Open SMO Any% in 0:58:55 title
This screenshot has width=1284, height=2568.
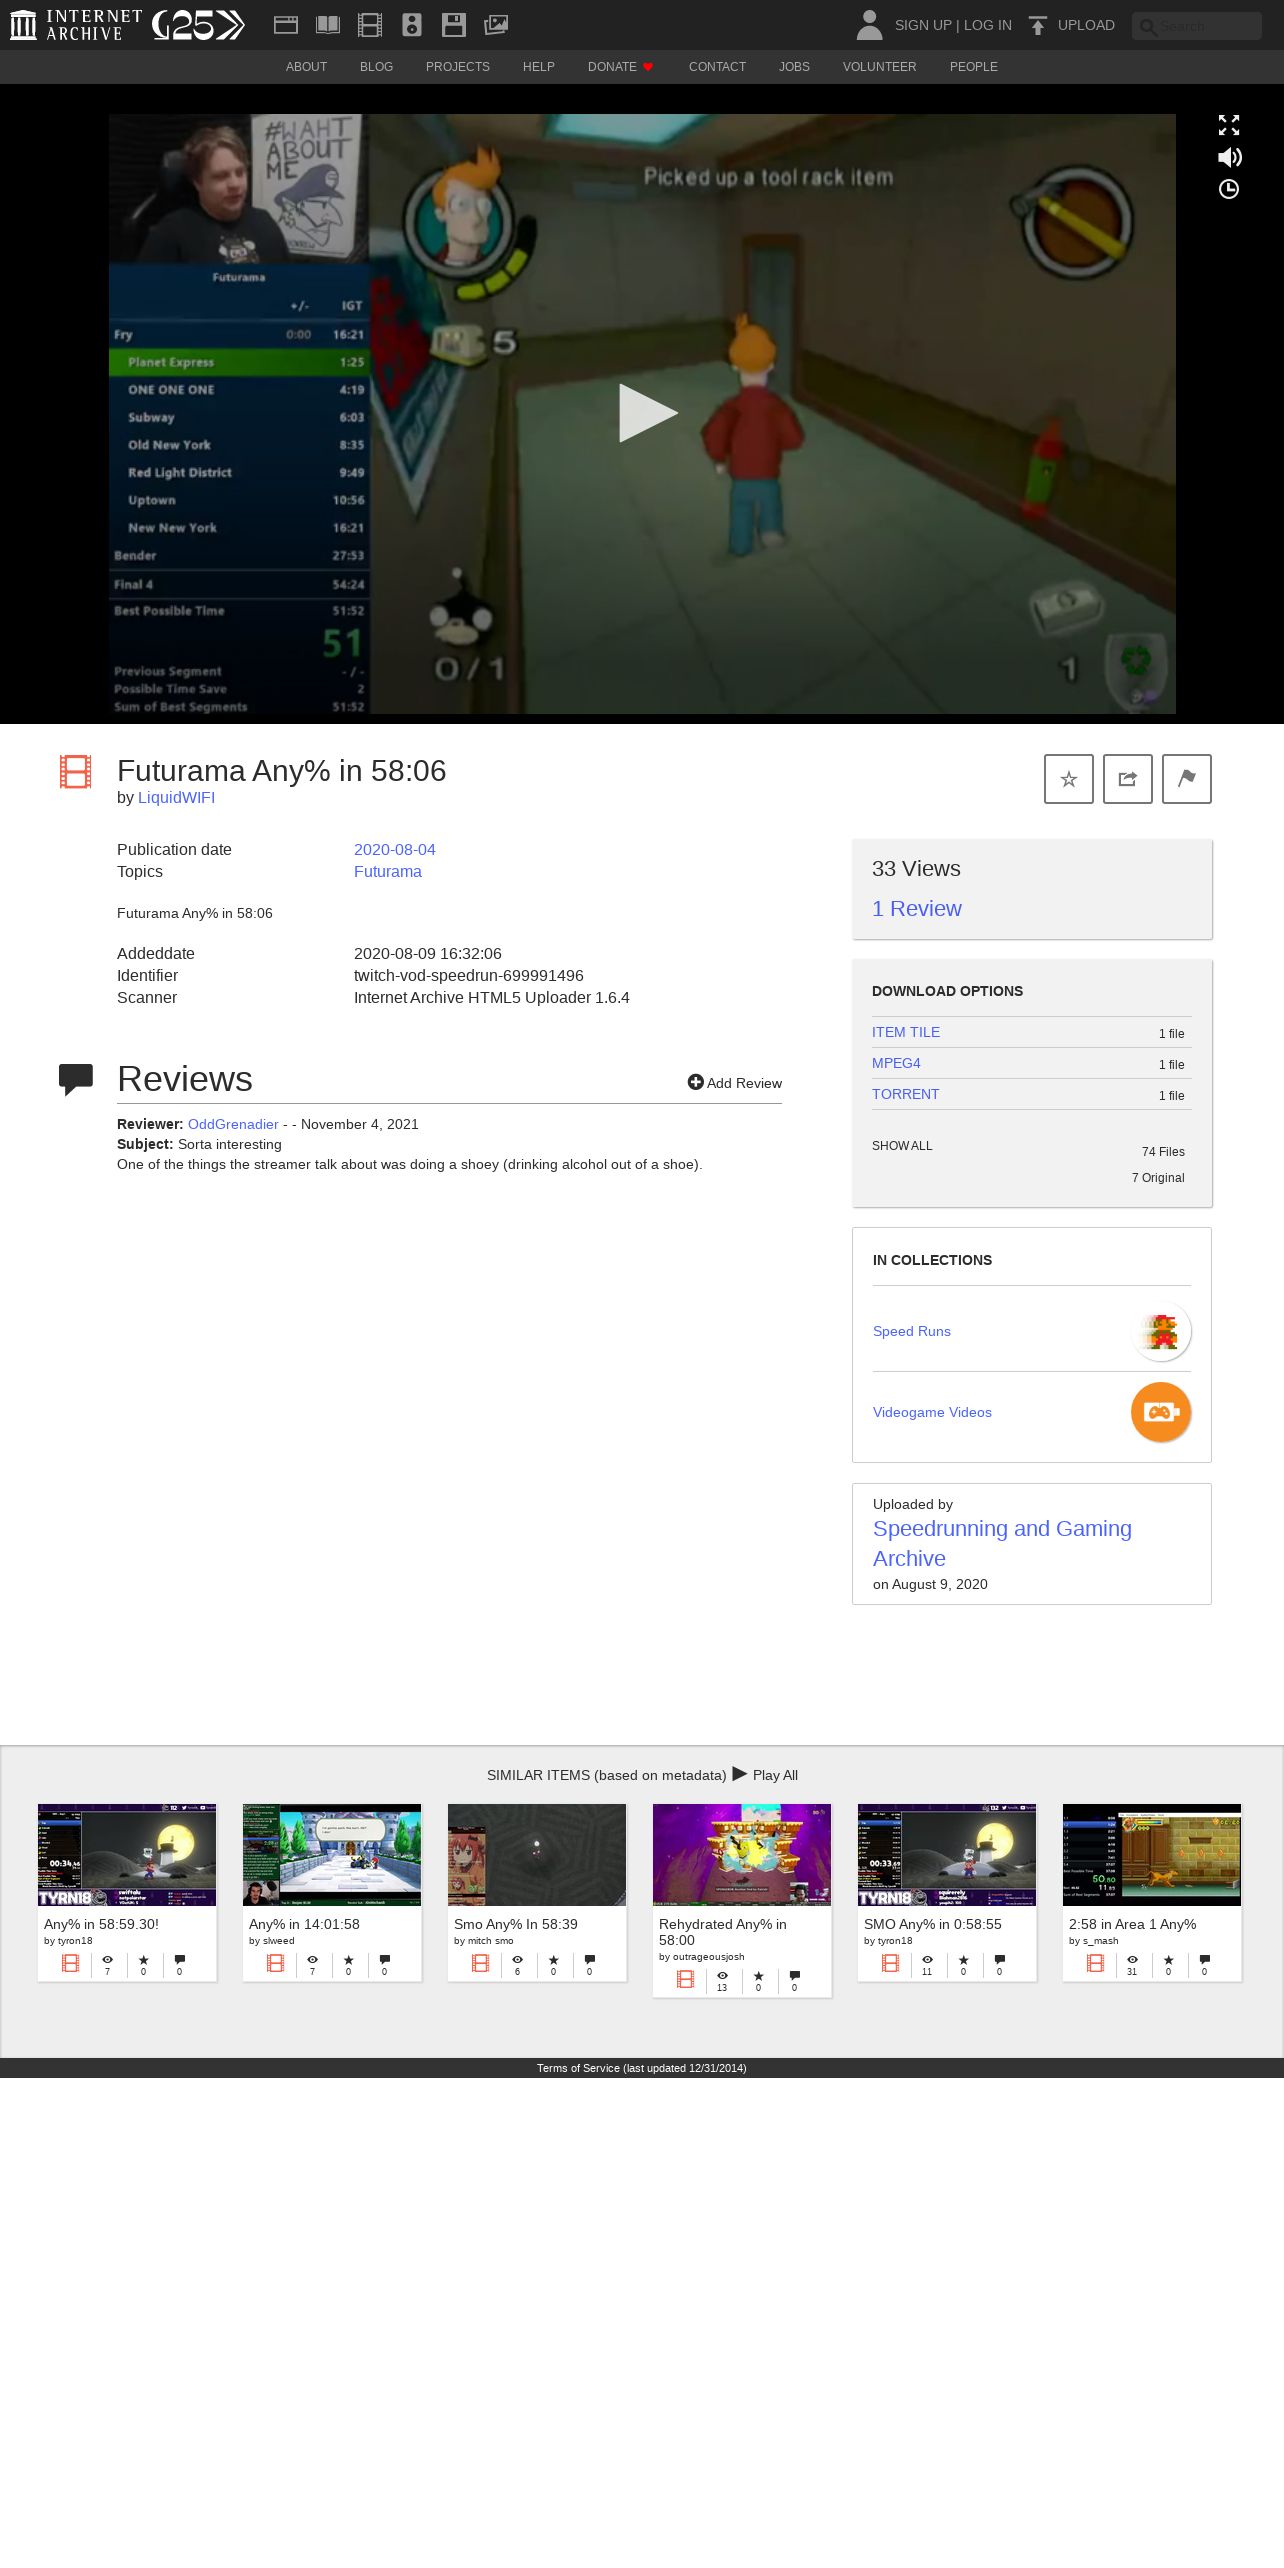point(932,1924)
